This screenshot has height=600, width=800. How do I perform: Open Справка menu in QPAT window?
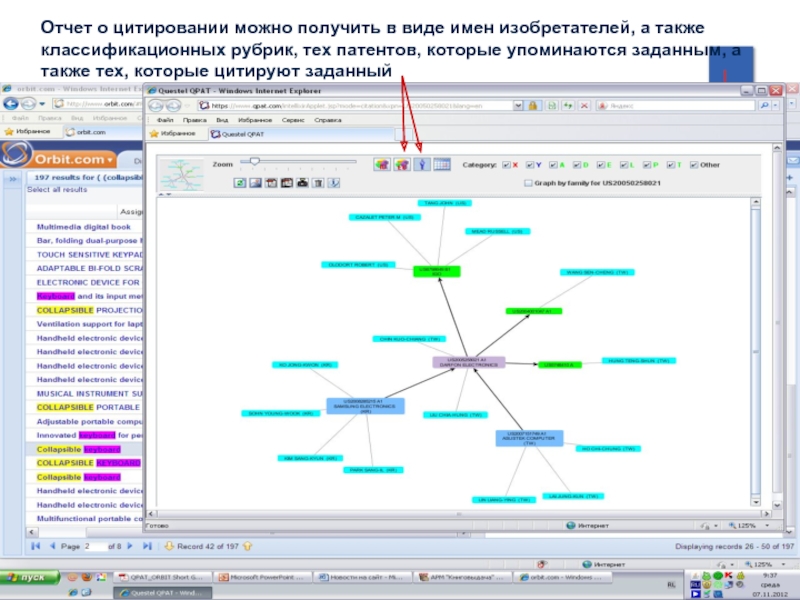point(328,120)
